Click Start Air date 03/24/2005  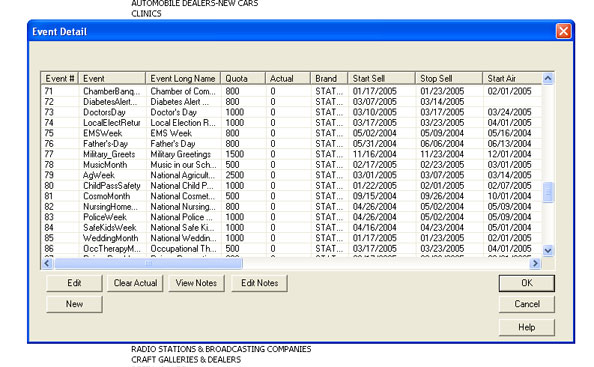click(510, 112)
